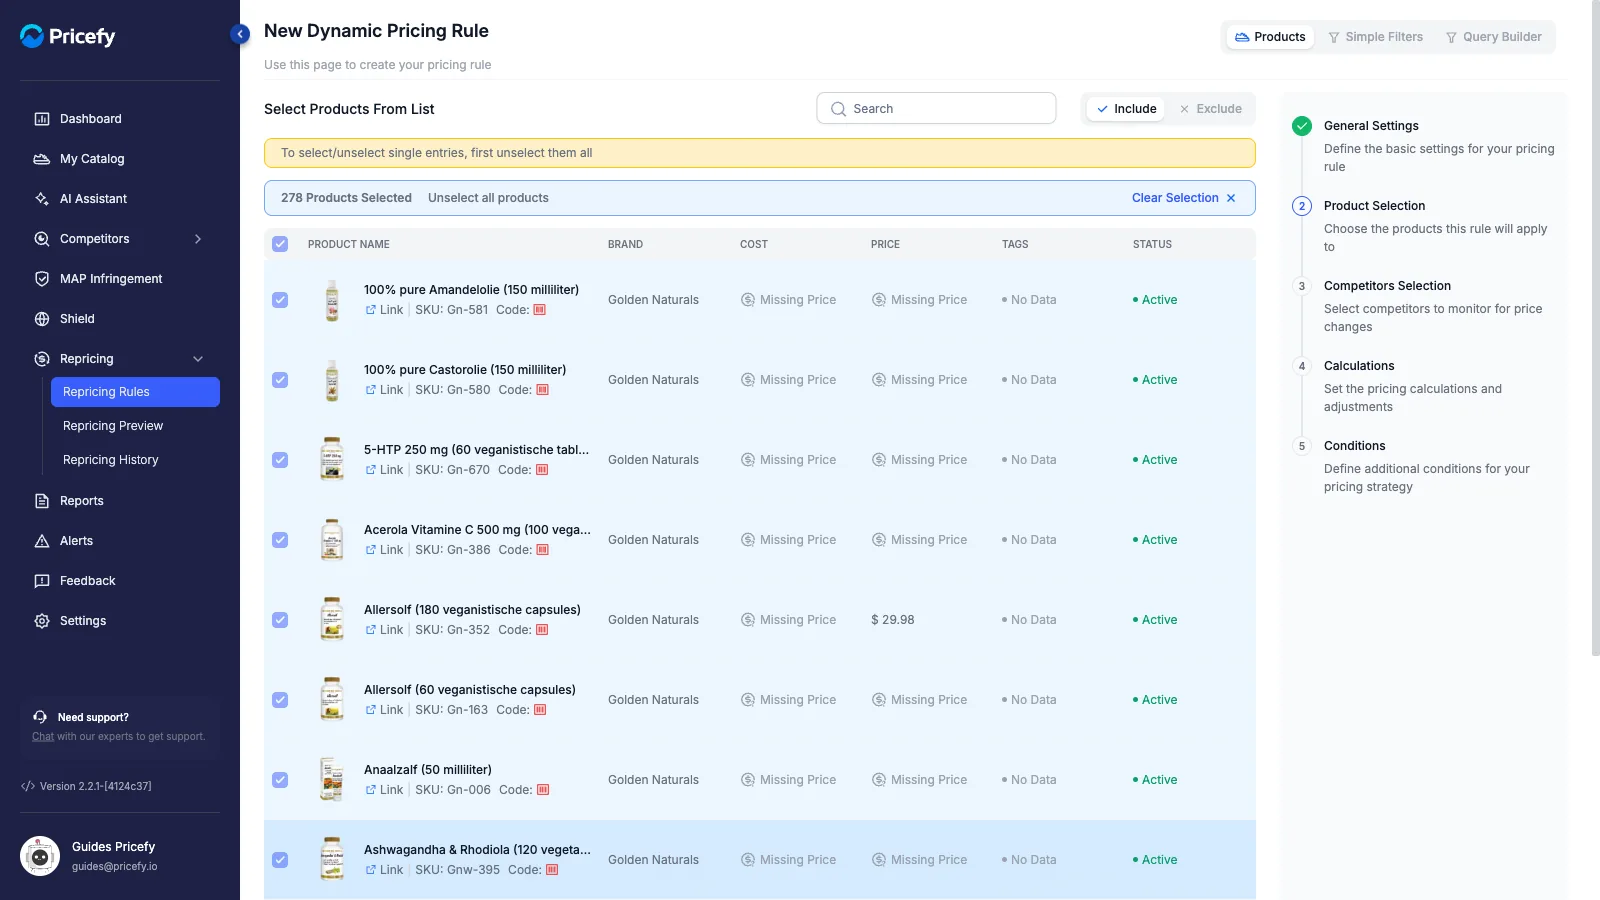Expand the Competitors submenu chevron
The image size is (1600, 900).
(x=198, y=239)
